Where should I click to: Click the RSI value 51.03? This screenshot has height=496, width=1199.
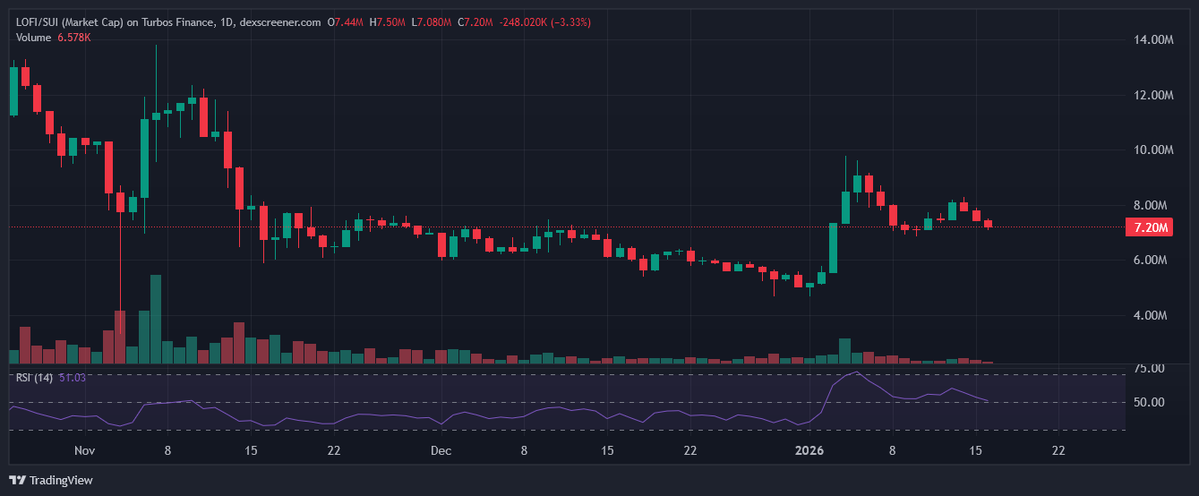(72, 377)
